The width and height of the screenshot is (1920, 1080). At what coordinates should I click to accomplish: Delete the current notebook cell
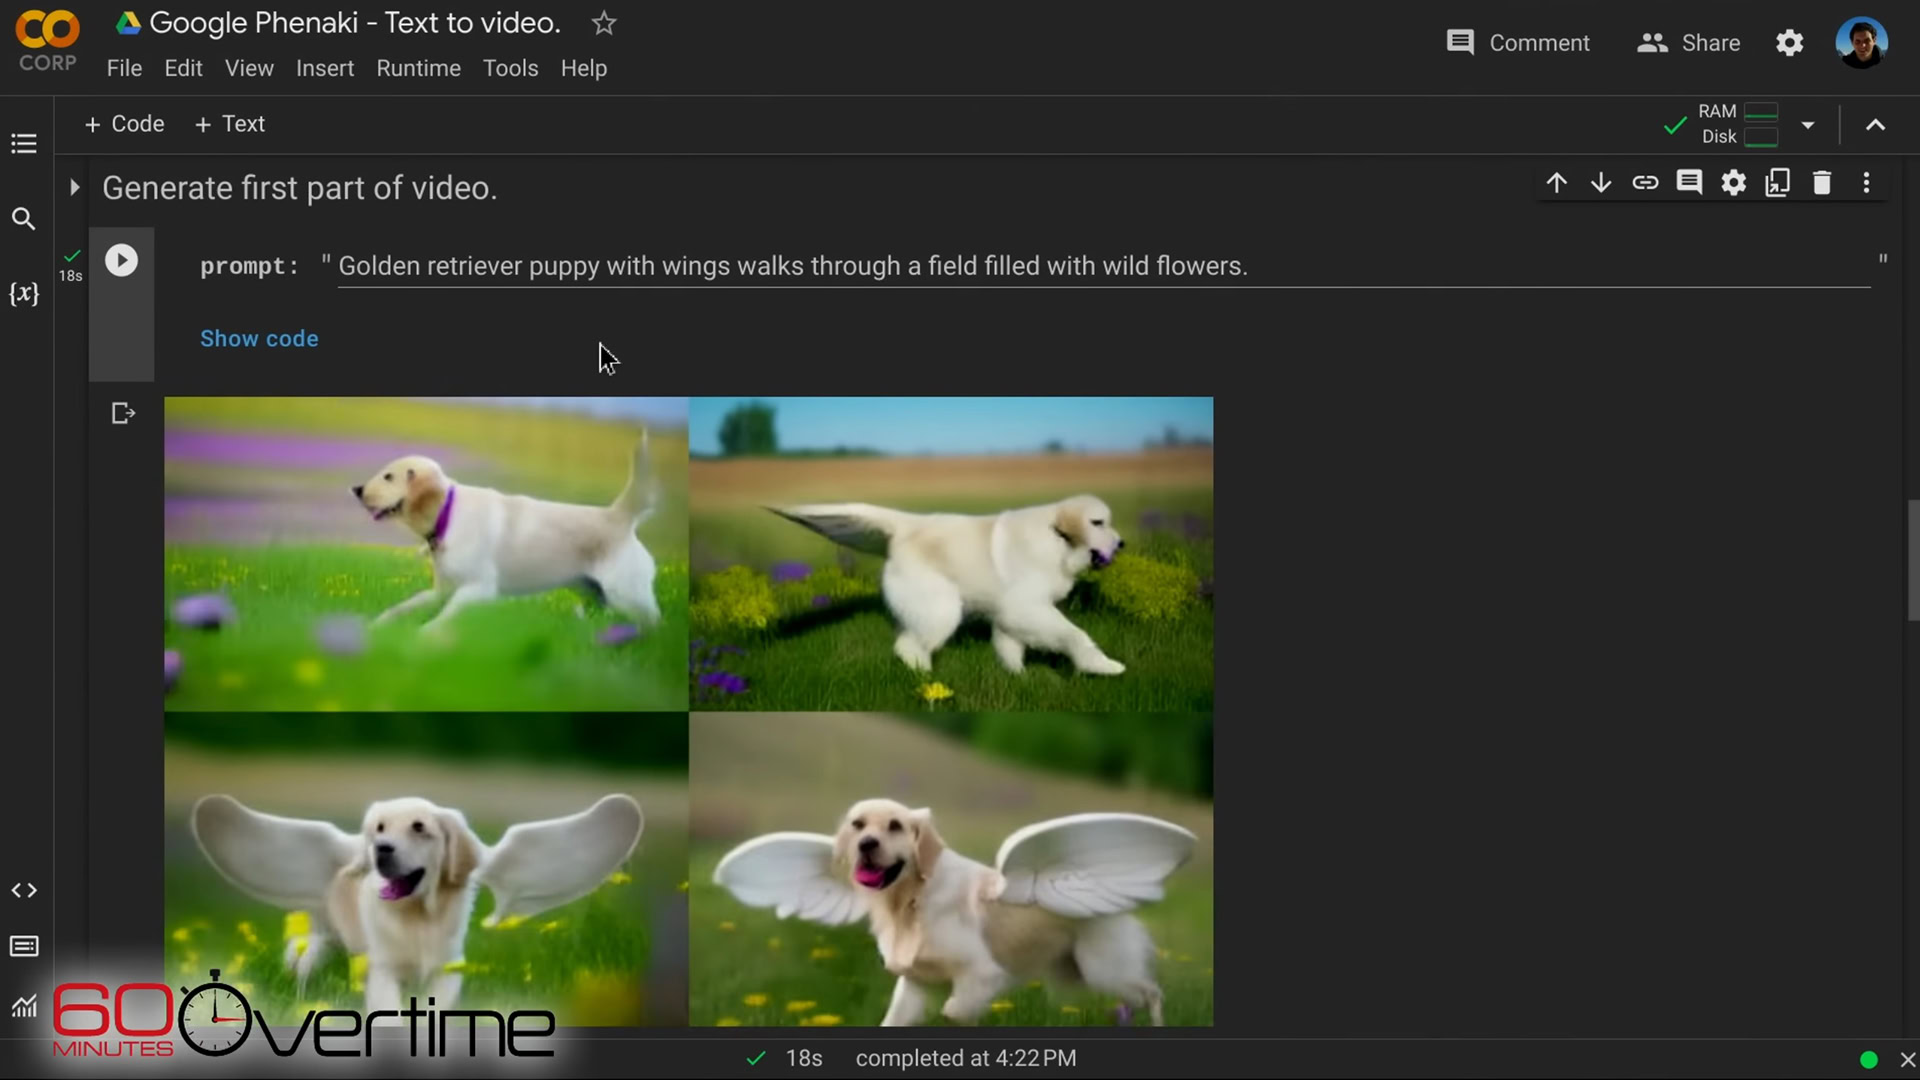coord(1822,182)
